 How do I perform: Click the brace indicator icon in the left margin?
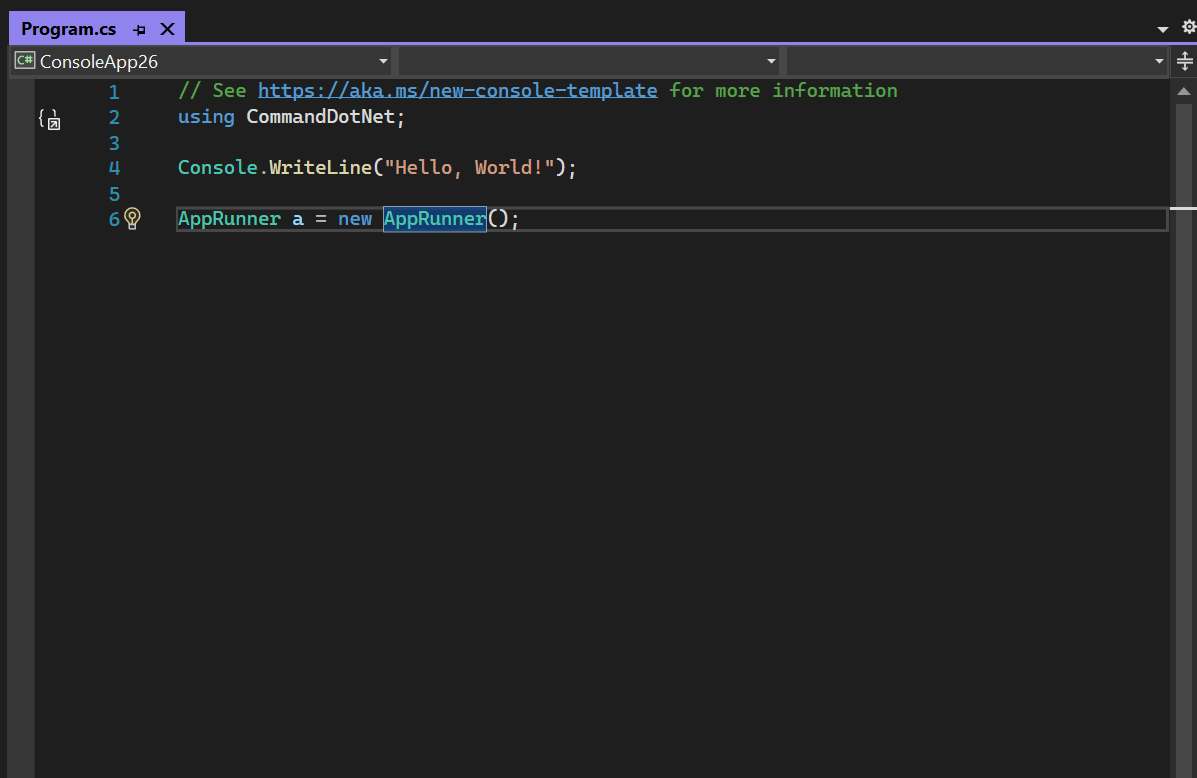48,118
